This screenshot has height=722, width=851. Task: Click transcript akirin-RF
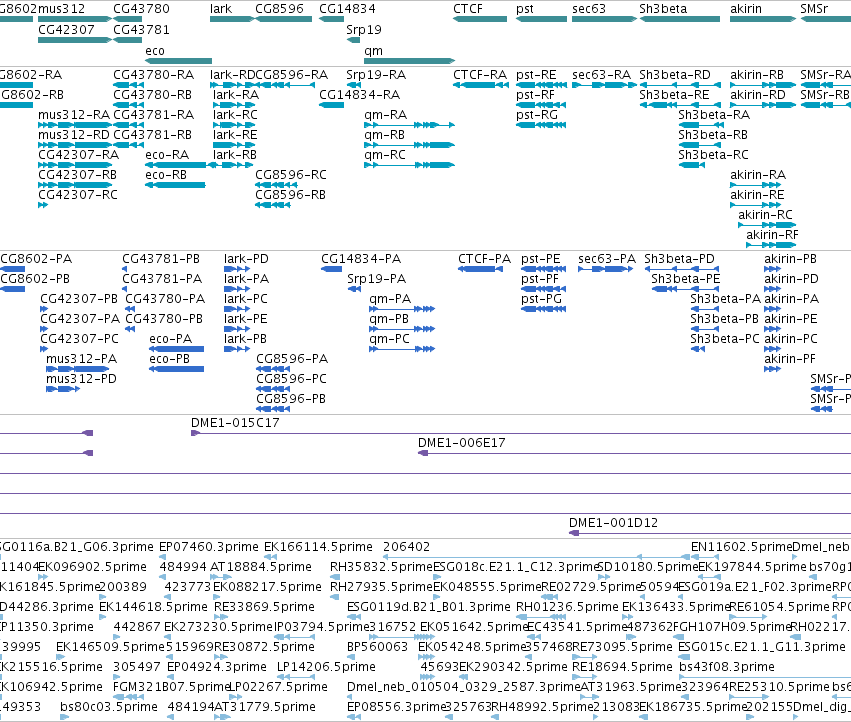click(x=772, y=235)
